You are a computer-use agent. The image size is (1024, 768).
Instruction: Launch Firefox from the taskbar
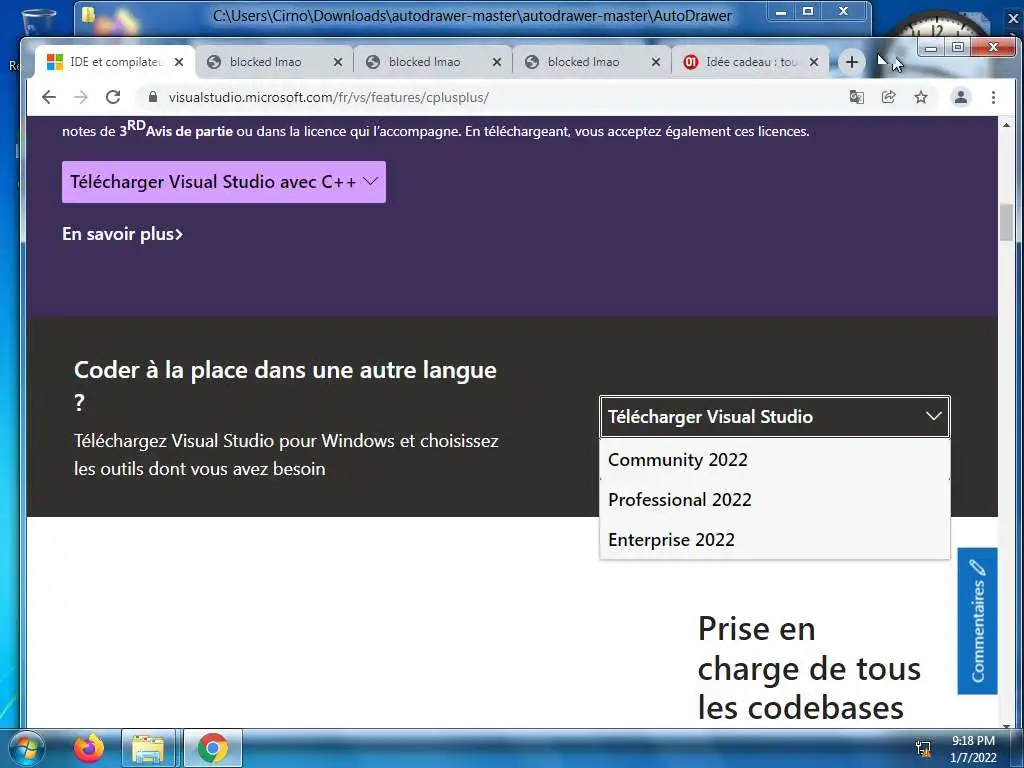(x=89, y=748)
